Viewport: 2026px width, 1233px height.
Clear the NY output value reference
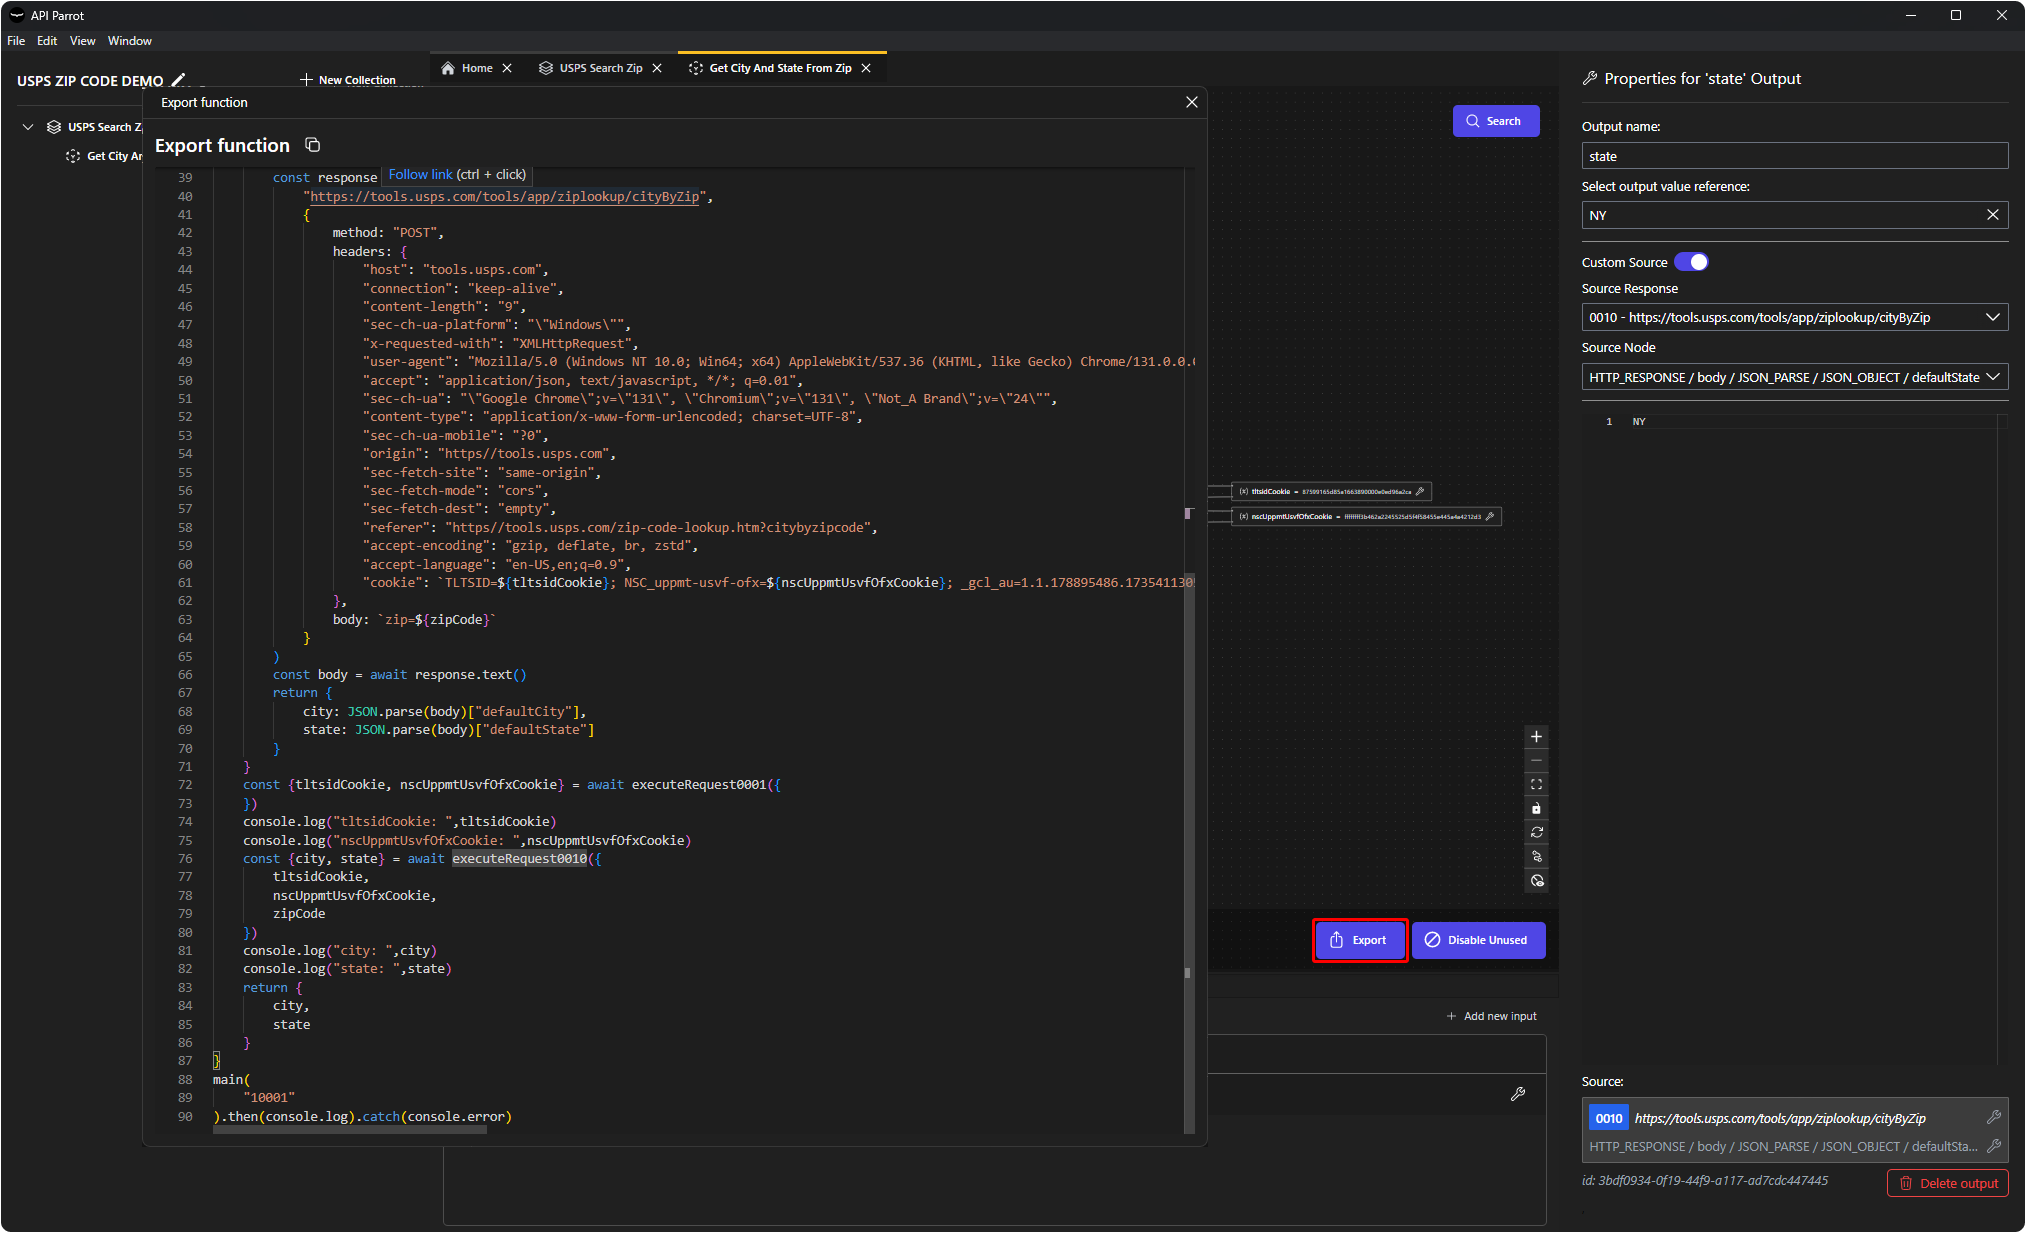[x=1992, y=215]
